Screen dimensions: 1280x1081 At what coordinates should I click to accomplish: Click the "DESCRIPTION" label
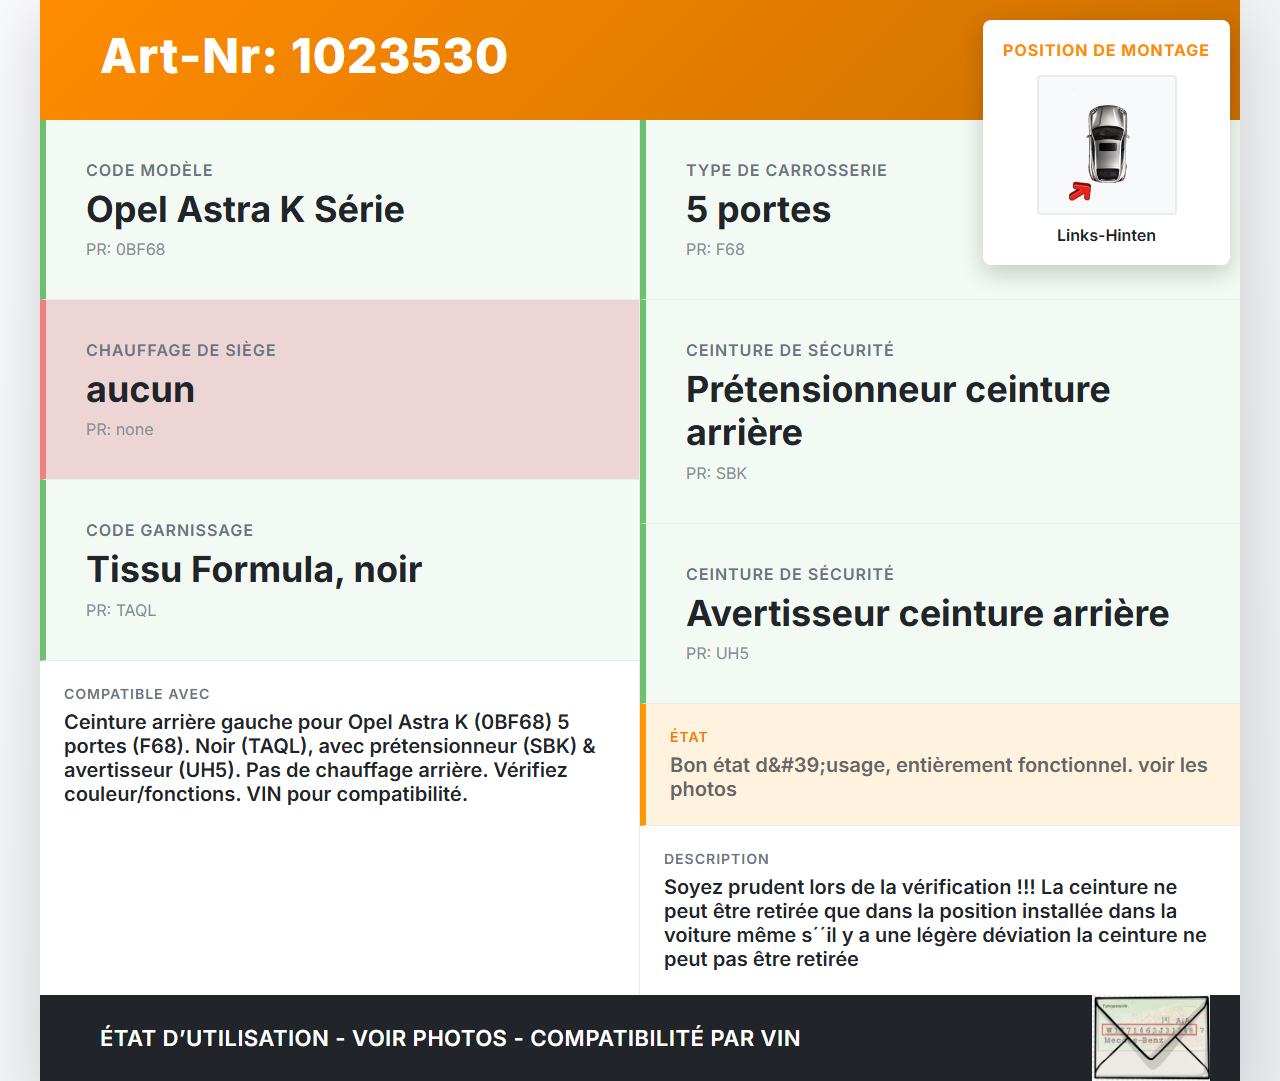coord(716,859)
